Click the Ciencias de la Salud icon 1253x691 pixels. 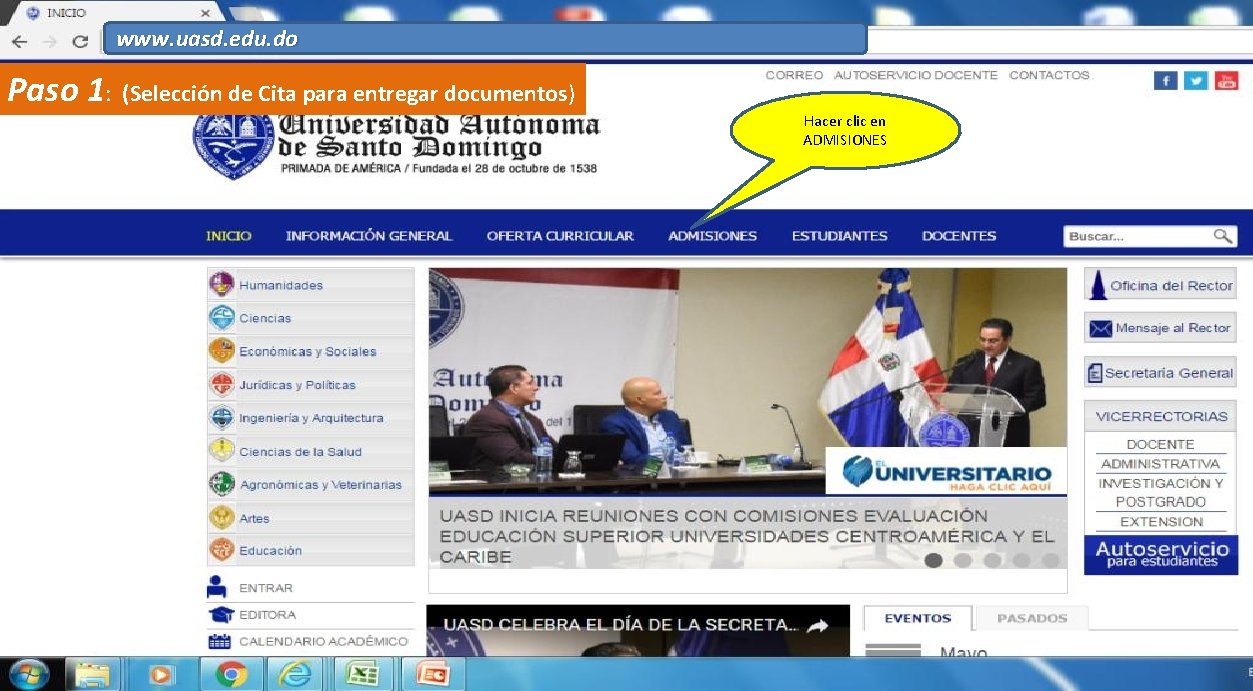tap(221, 451)
